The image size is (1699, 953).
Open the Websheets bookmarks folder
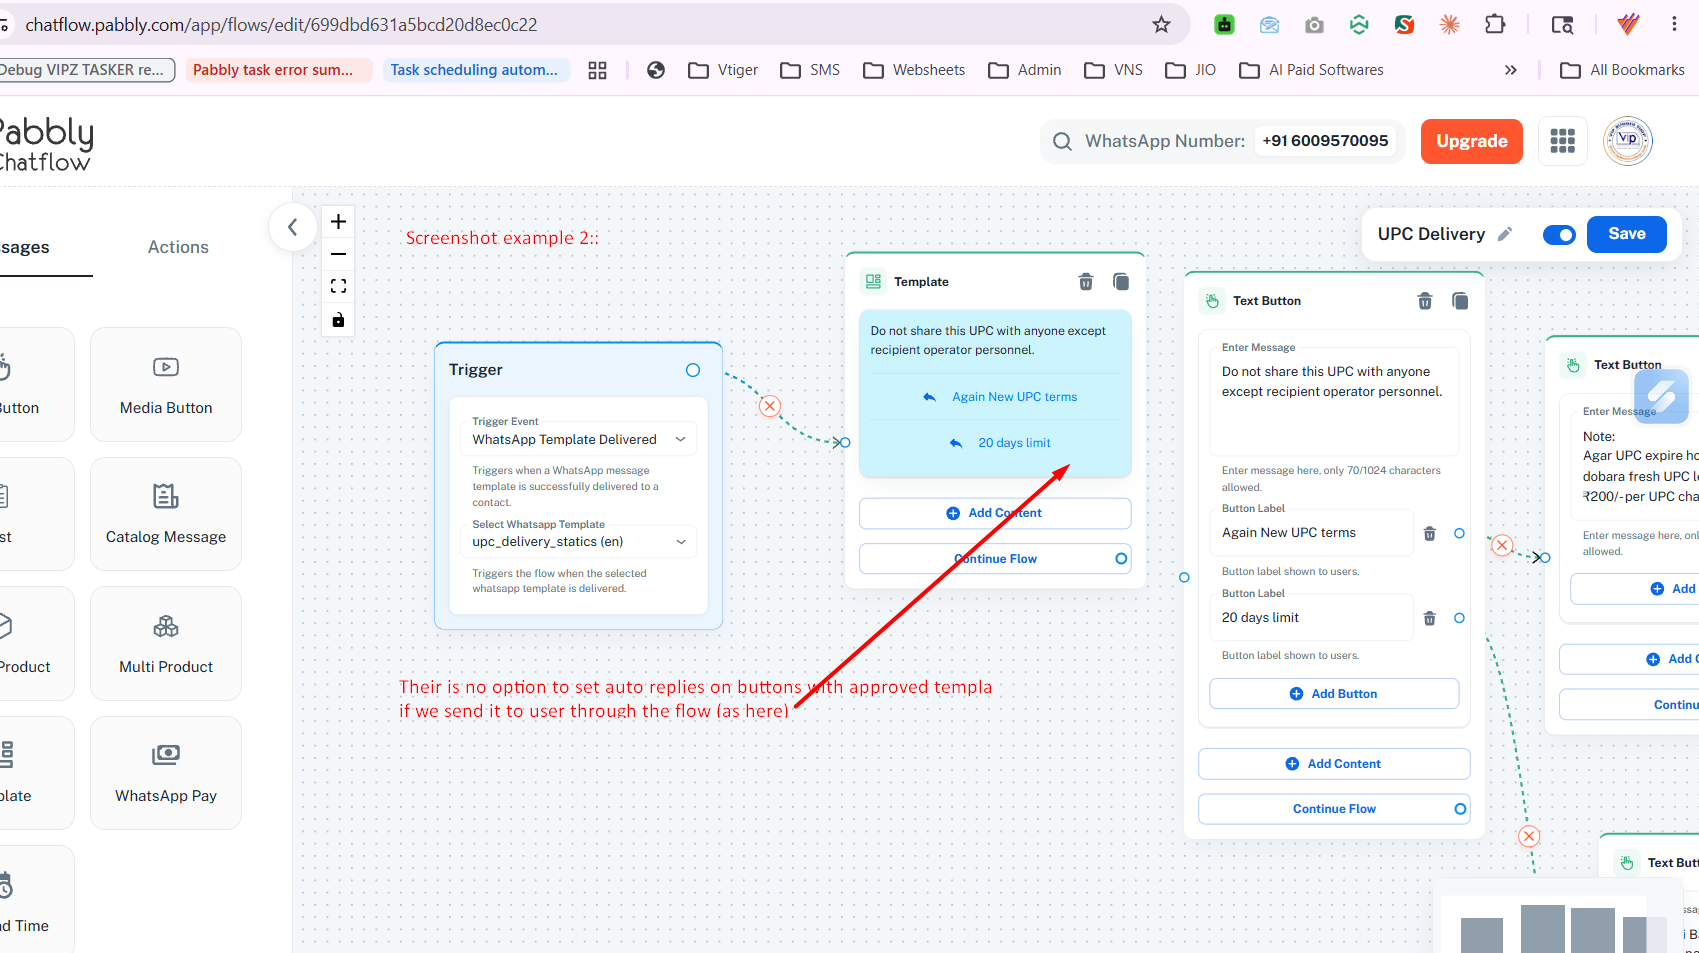[x=914, y=70]
